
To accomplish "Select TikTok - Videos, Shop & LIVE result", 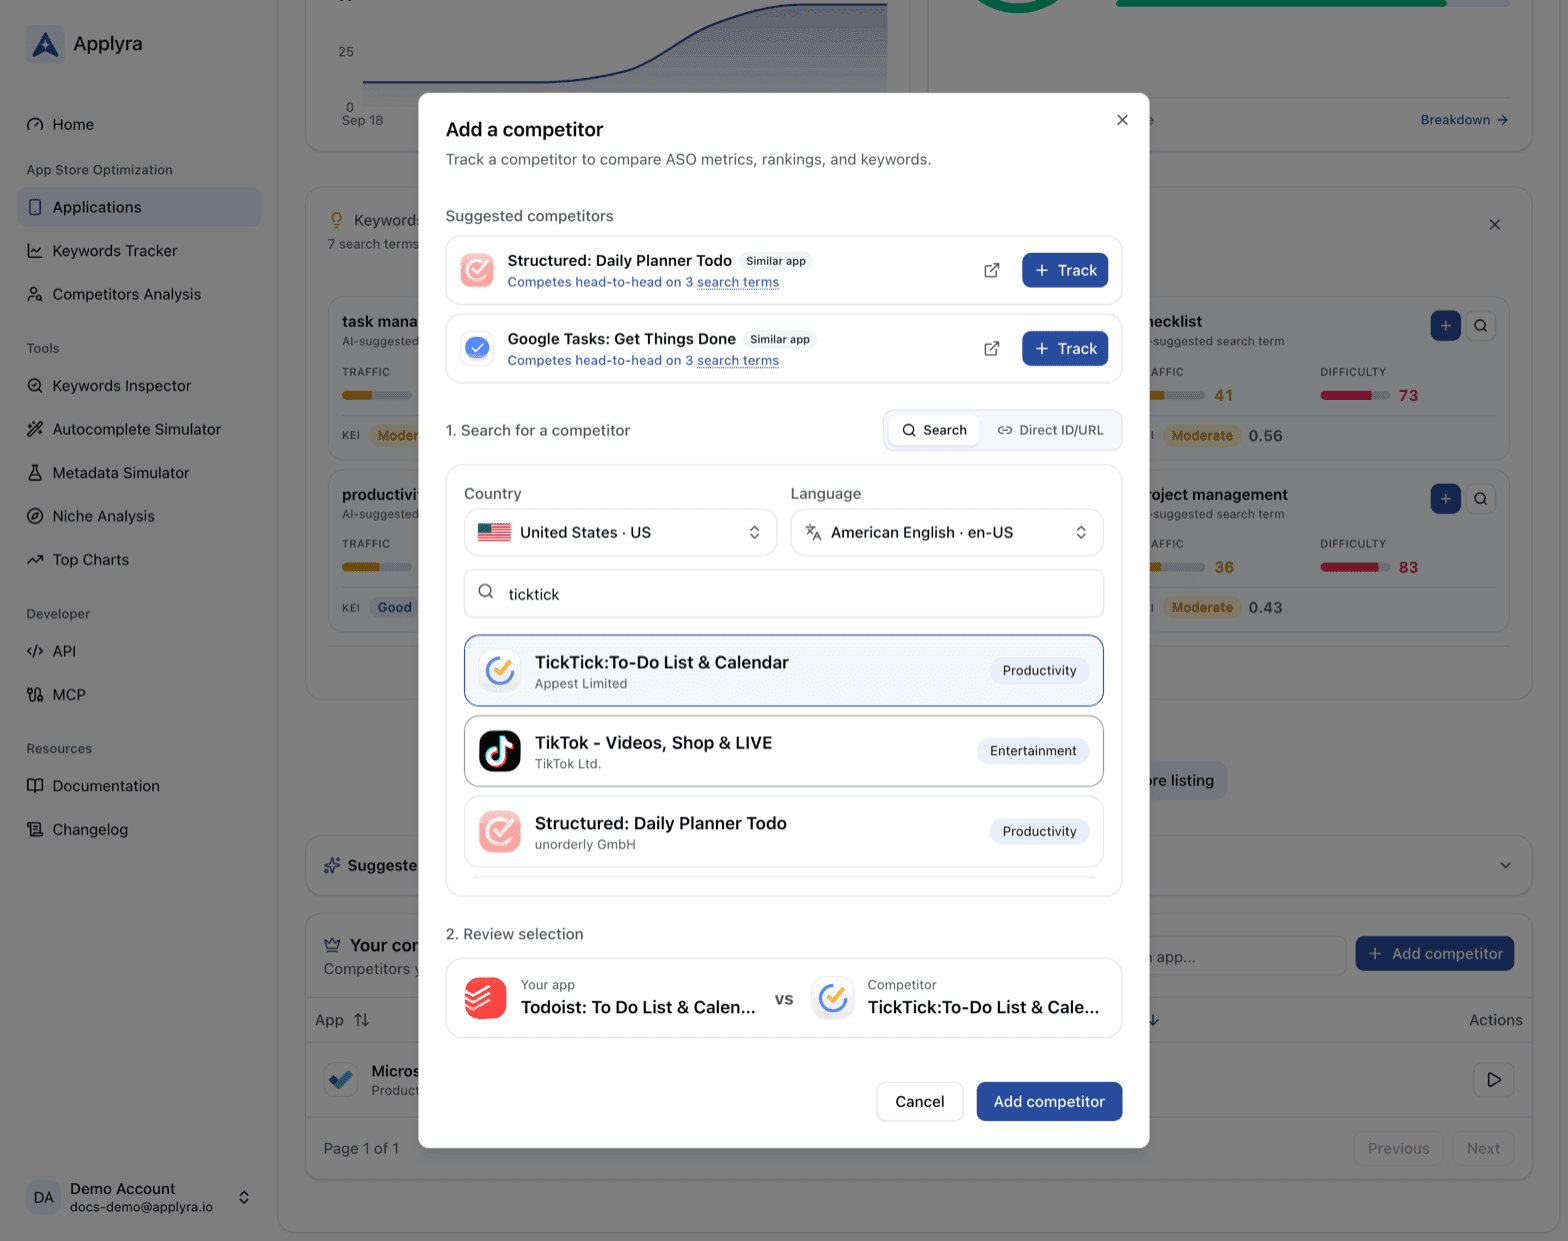I will [784, 751].
